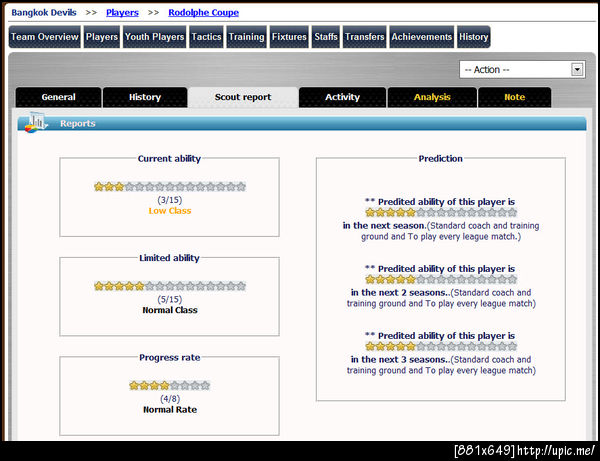Image resolution: width=600 pixels, height=461 pixels.
Task: Click the Reports section header
Action: click(302, 124)
